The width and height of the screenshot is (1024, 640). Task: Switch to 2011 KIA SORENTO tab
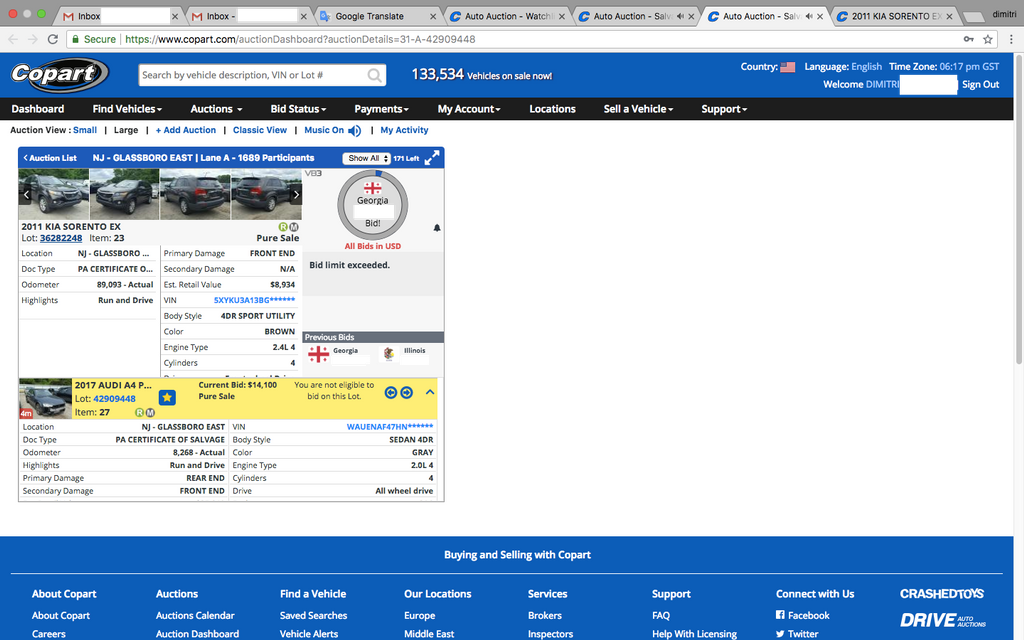click(895, 16)
